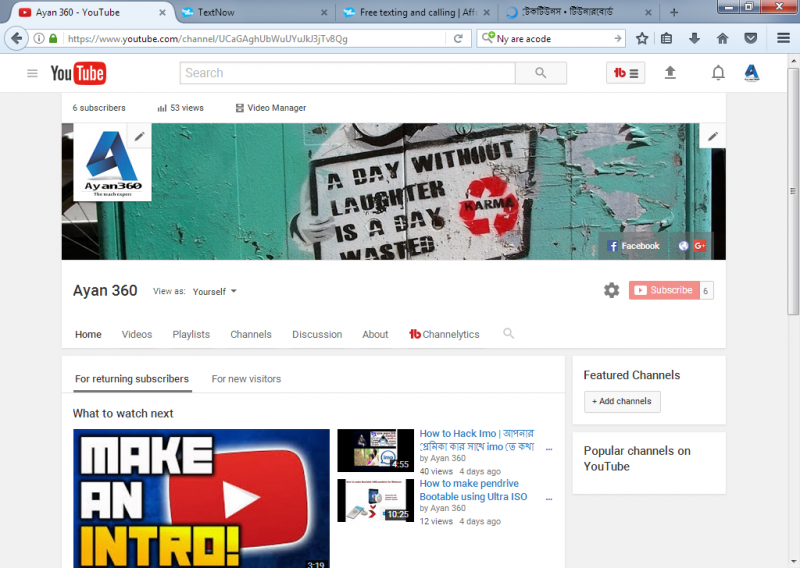Click the website globe link on banner
Viewport: 800px width, 568px height.
(683, 246)
